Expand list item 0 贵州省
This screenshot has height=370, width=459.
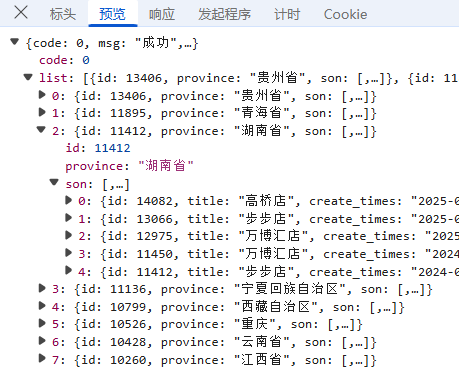pyautogui.click(x=42, y=95)
